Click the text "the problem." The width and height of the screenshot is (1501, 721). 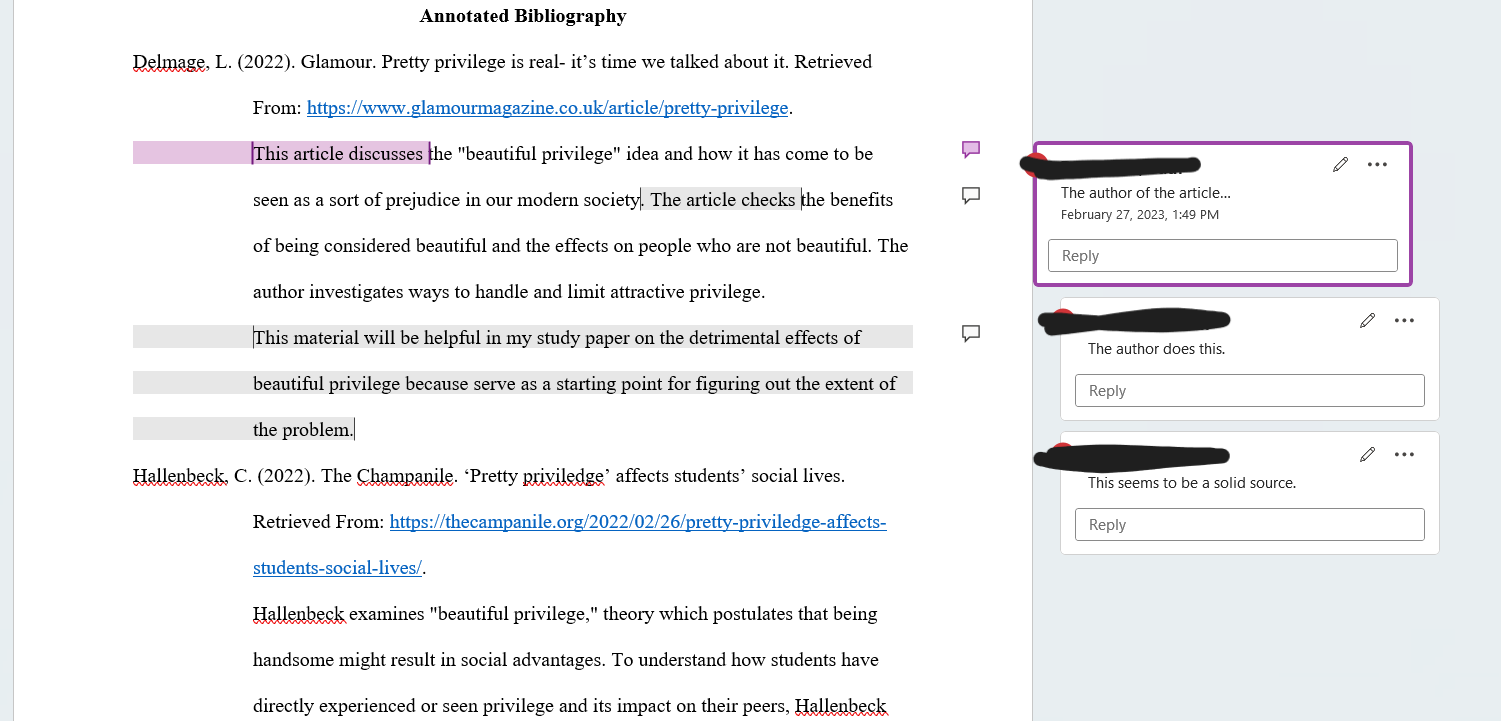(303, 429)
